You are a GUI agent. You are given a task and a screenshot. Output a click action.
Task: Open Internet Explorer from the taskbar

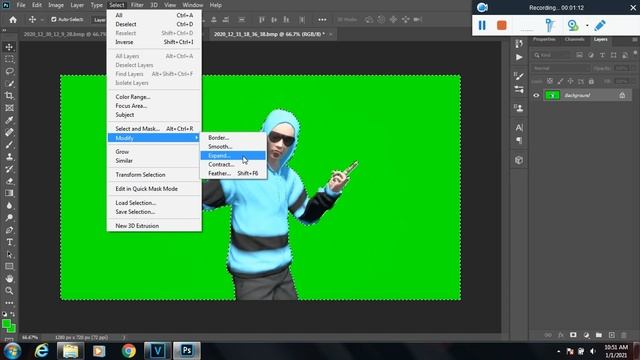[x=41, y=351]
